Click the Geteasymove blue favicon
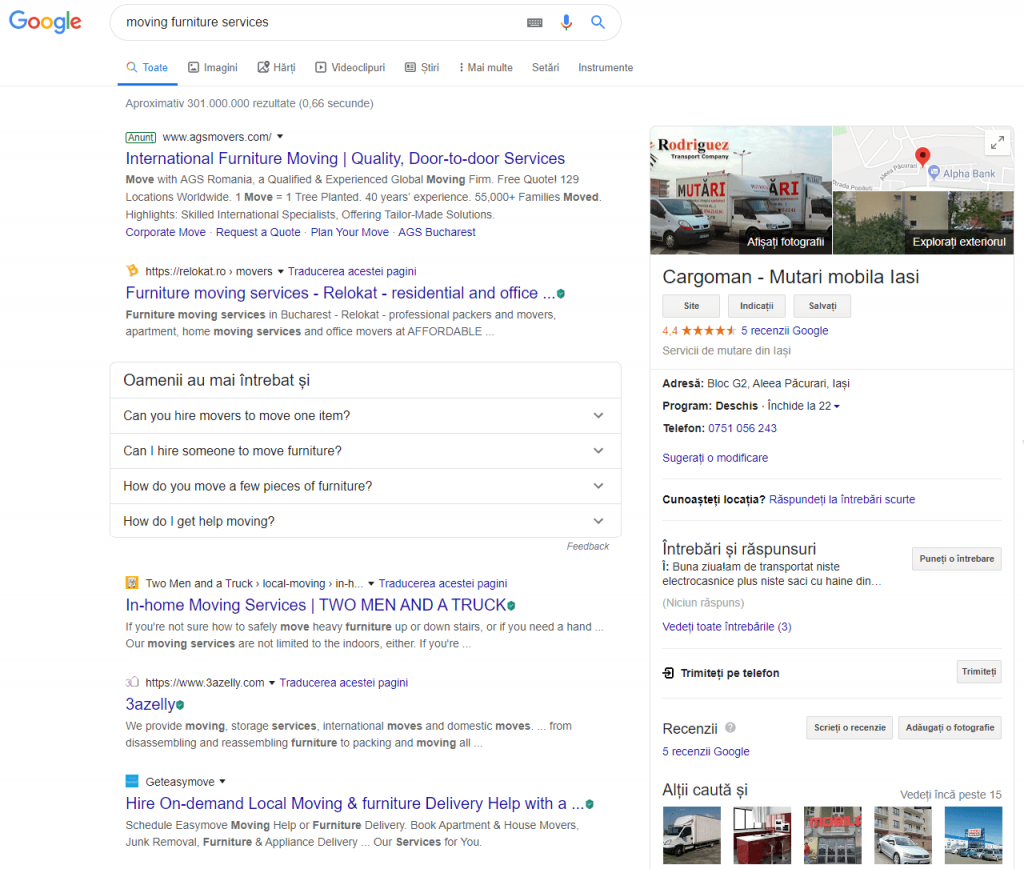 coord(132,782)
